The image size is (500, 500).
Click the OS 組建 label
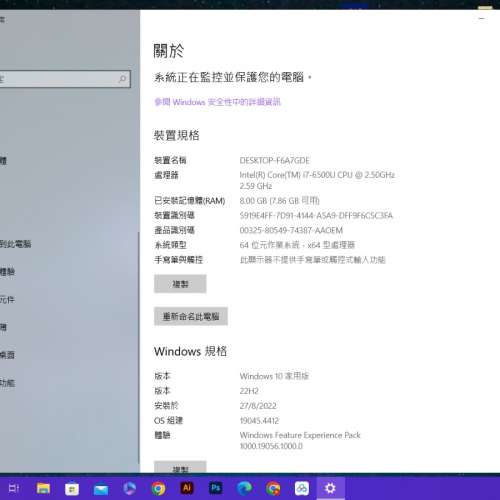(168, 420)
